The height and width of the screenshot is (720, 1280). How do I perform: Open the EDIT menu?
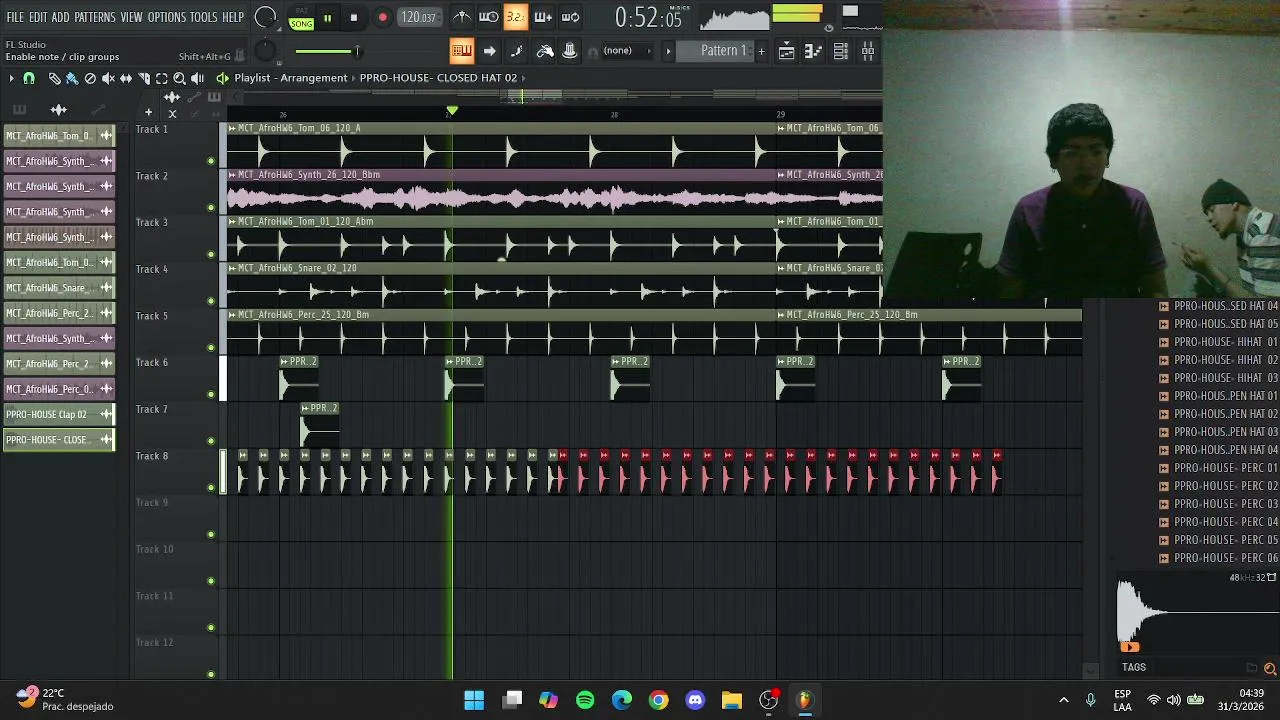(x=38, y=18)
